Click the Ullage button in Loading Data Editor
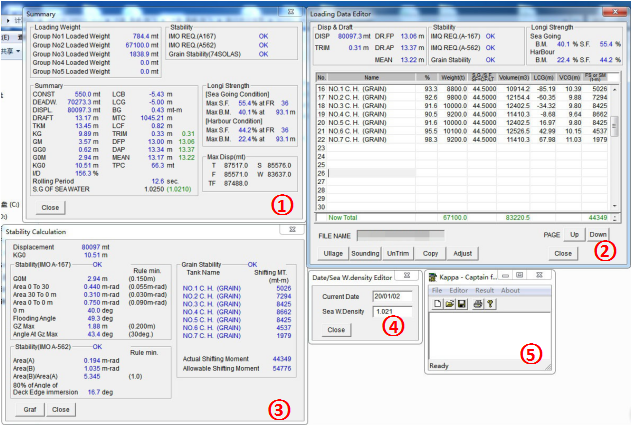 pyautogui.click(x=333, y=254)
